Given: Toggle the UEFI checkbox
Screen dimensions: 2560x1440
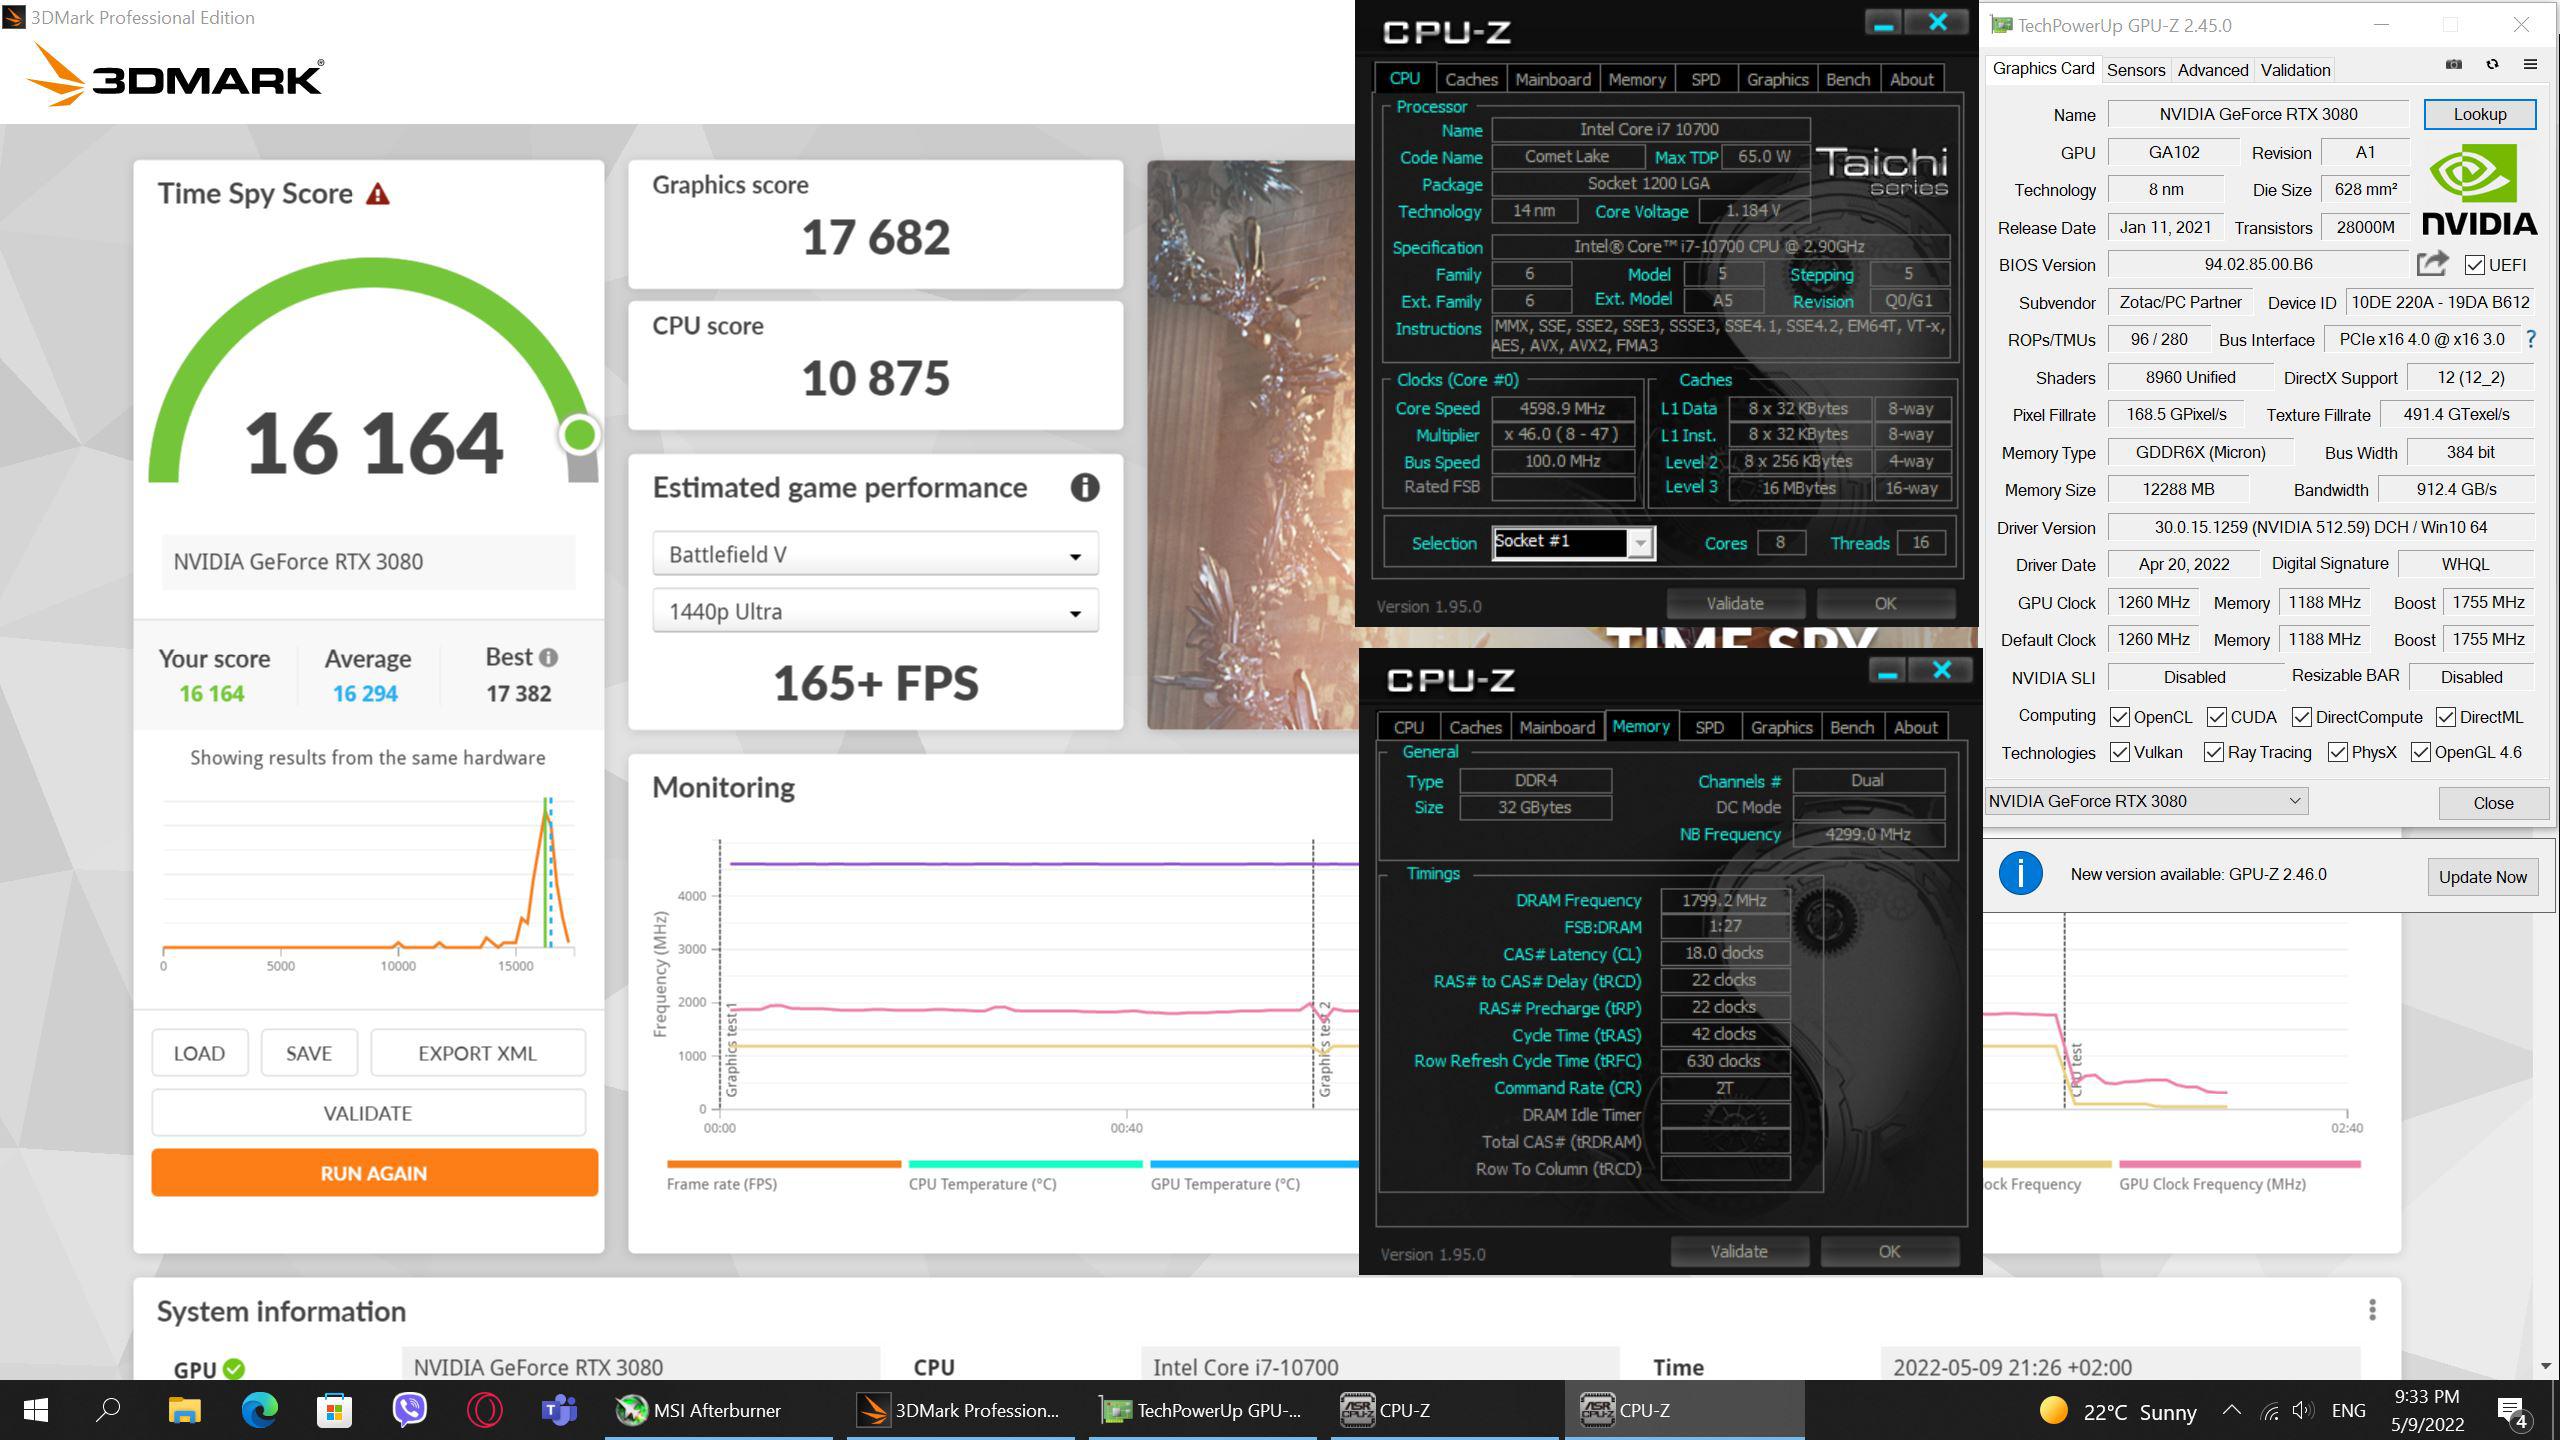Looking at the screenshot, I should coord(2474,265).
